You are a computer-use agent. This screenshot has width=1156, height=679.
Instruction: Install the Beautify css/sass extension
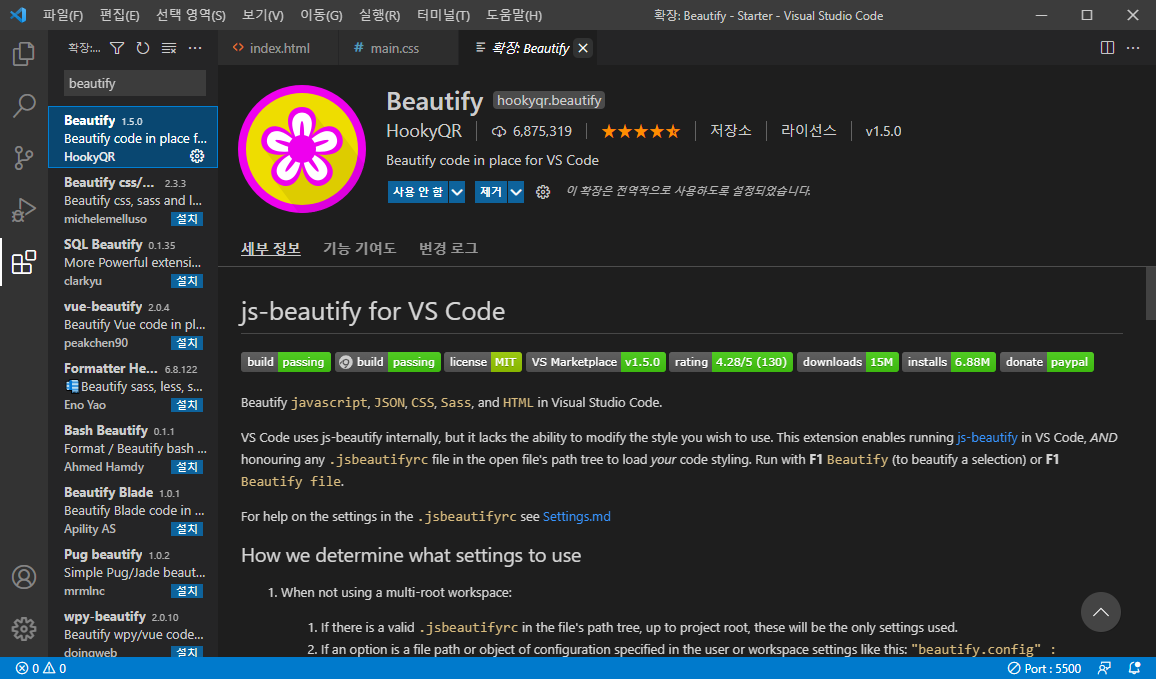pos(187,219)
